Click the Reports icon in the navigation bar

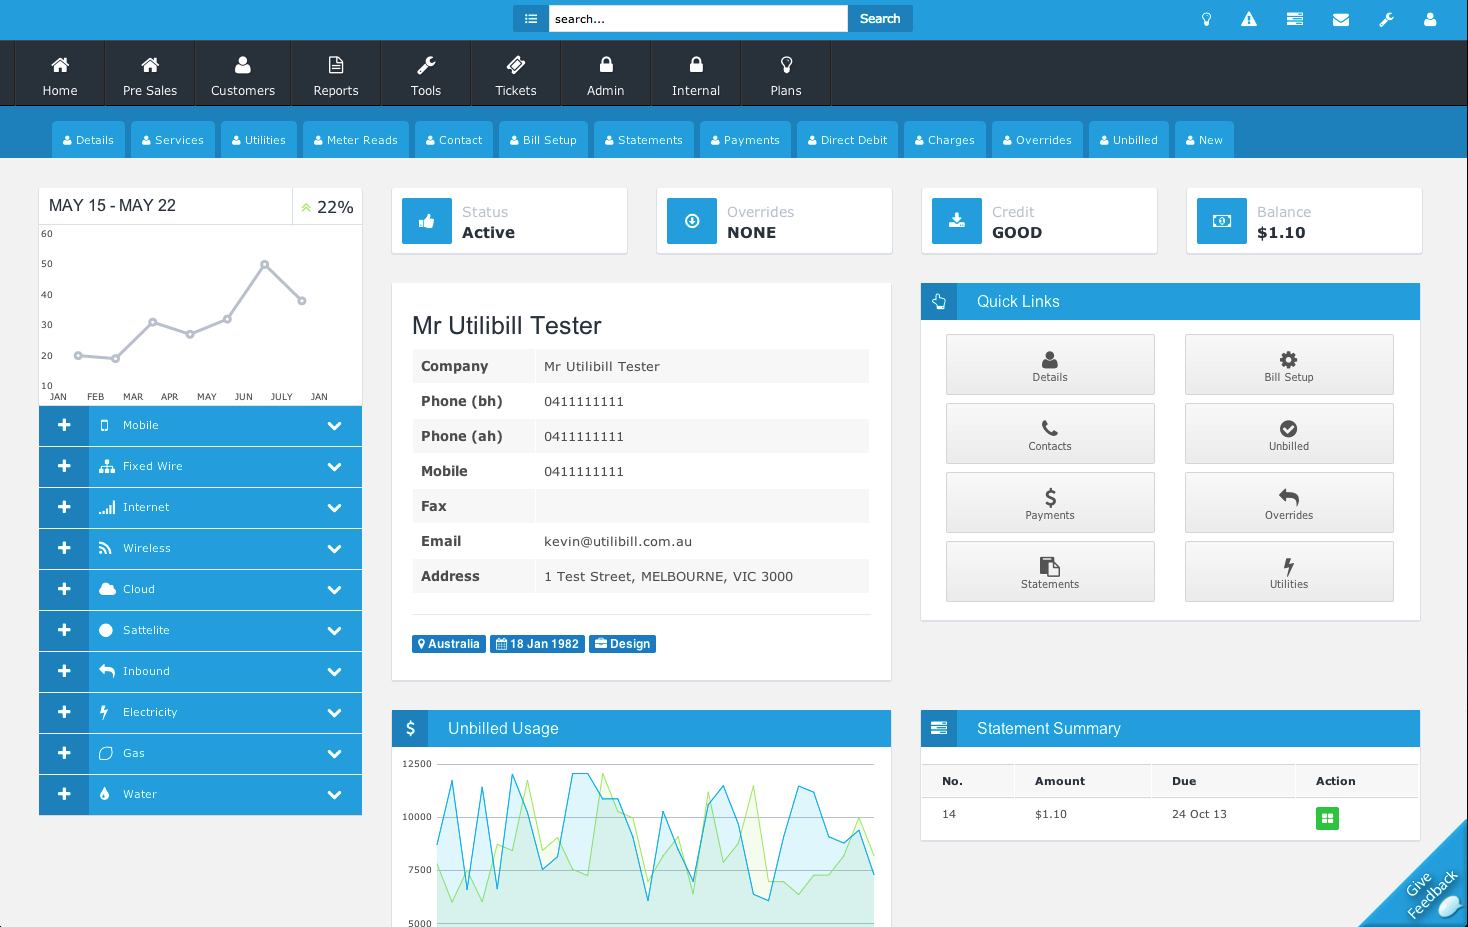335,72
